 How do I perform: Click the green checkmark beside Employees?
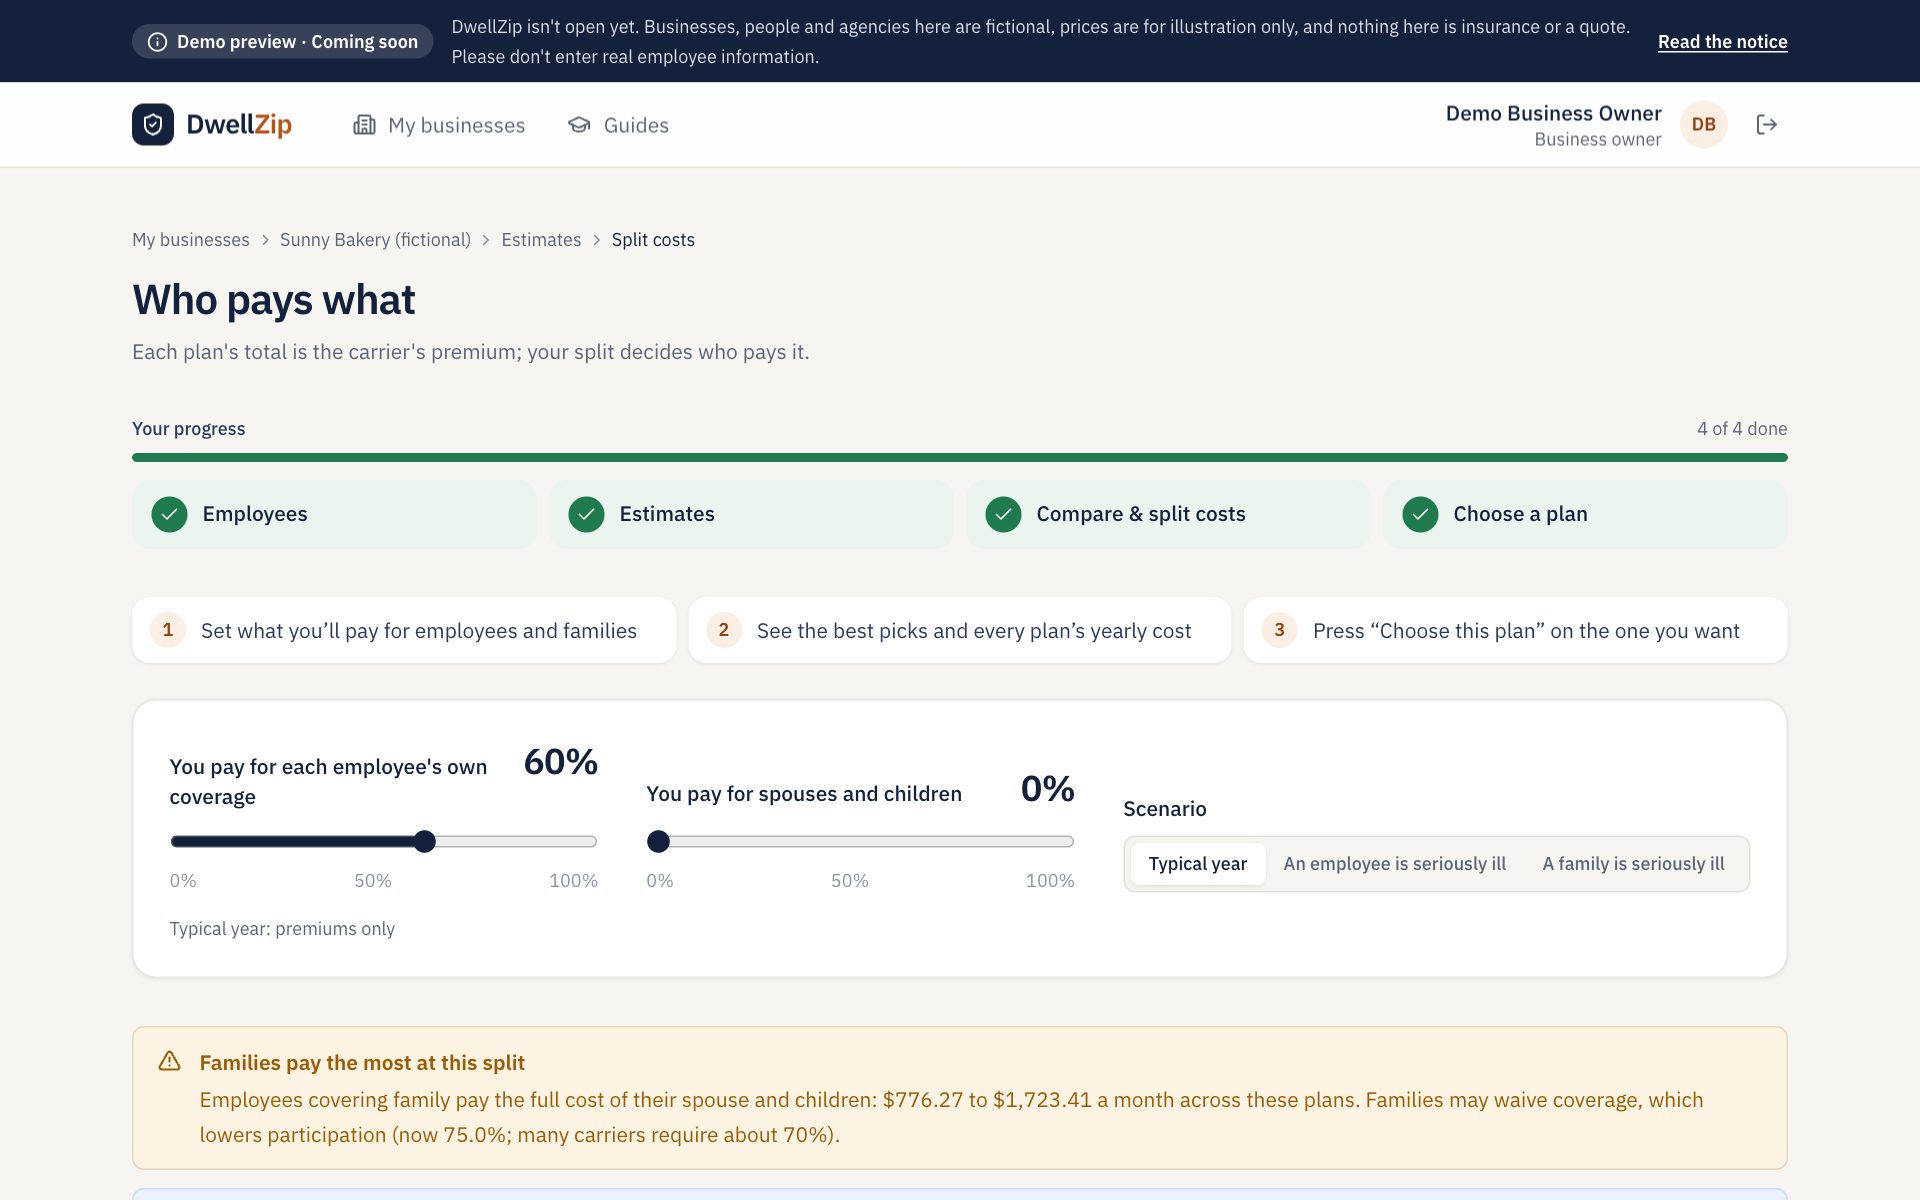click(x=170, y=514)
